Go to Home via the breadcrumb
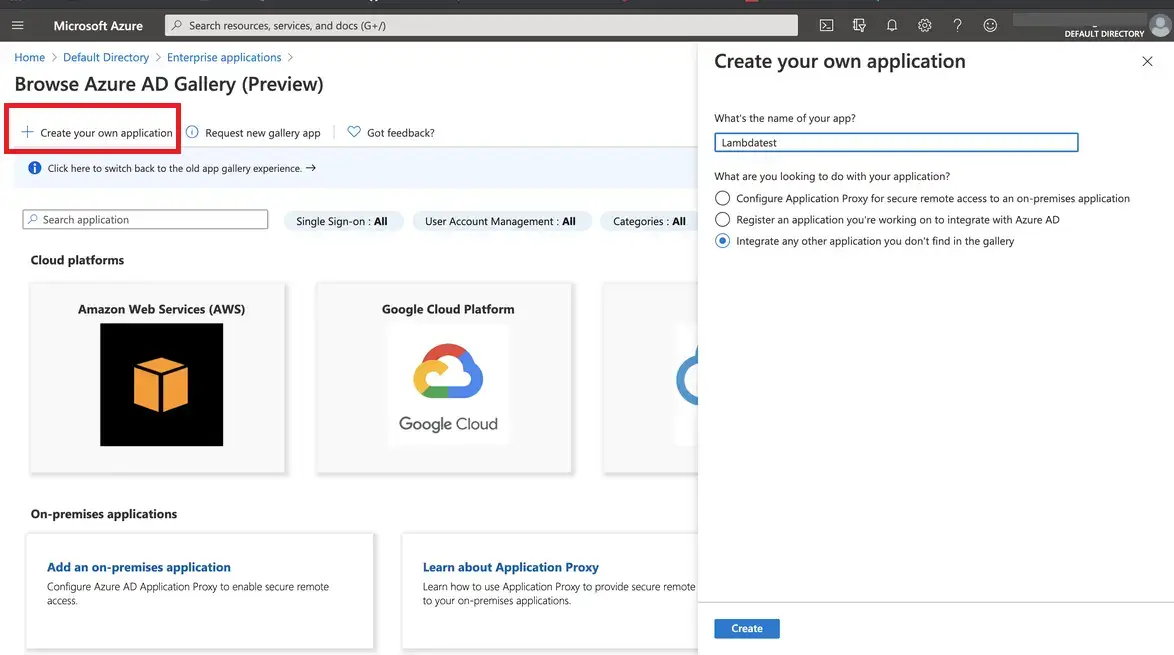 coord(29,57)
